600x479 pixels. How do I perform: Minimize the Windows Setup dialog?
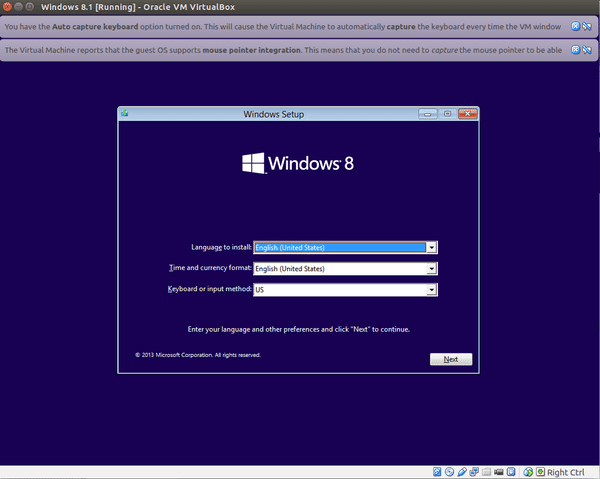point(428,114)
